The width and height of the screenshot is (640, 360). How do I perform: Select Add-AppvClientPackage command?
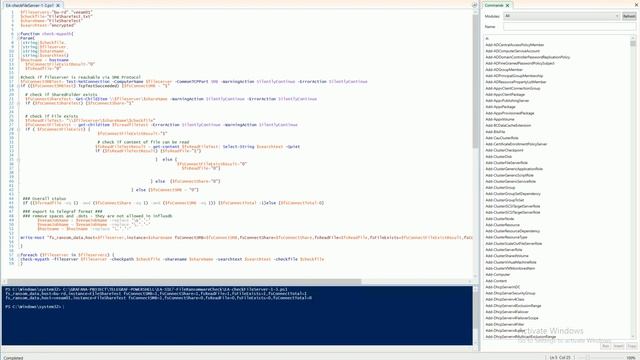click(x=505, y=94)
